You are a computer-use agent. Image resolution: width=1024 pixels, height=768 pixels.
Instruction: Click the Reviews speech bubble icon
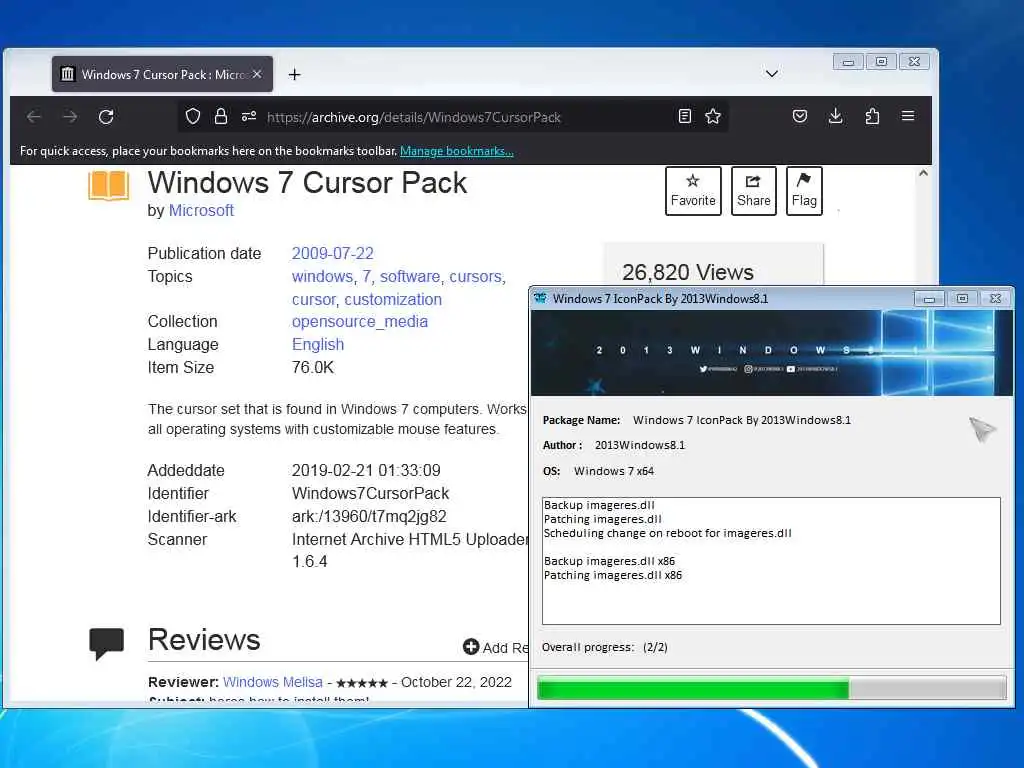click(106, 643)
